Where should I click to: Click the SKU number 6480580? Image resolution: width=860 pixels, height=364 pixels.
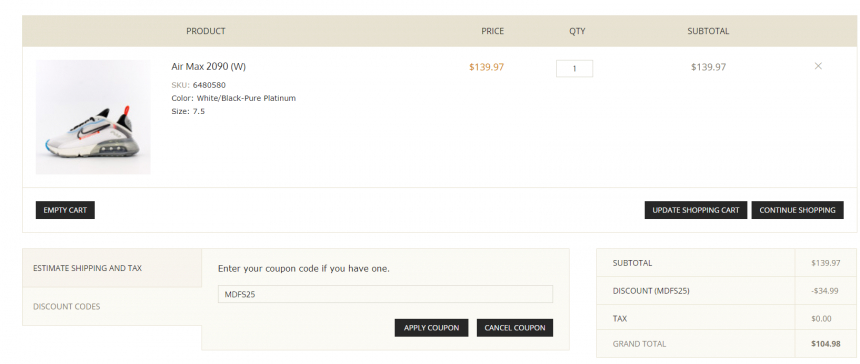coord(209,85)
